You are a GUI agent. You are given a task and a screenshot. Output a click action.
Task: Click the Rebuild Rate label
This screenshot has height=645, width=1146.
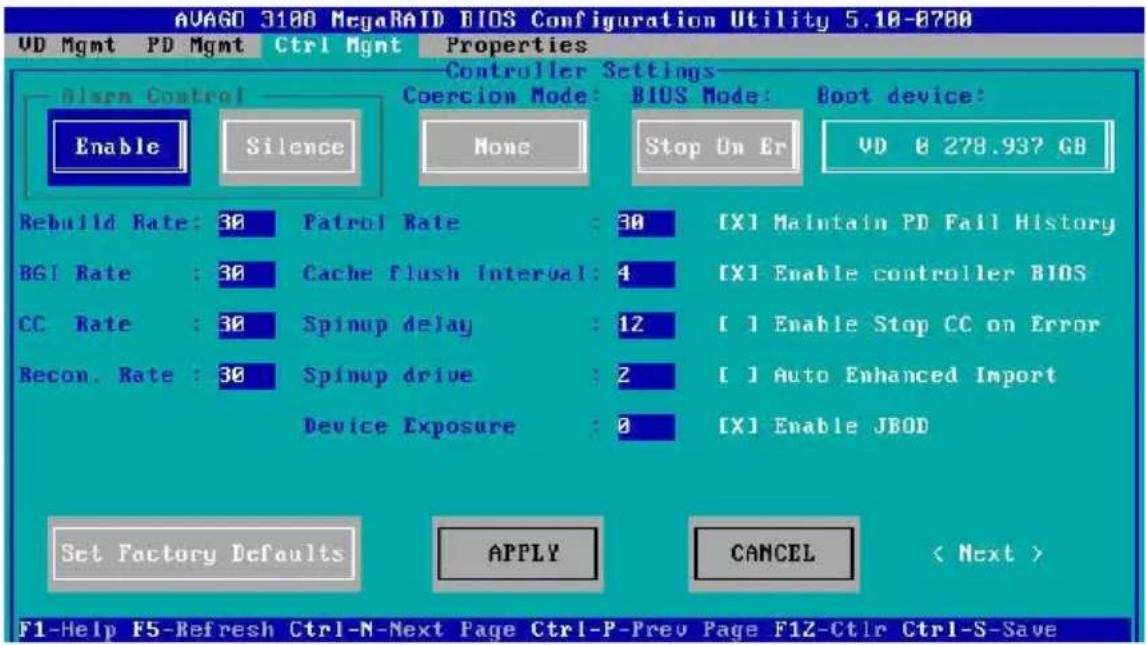click(x=110, y=223)
